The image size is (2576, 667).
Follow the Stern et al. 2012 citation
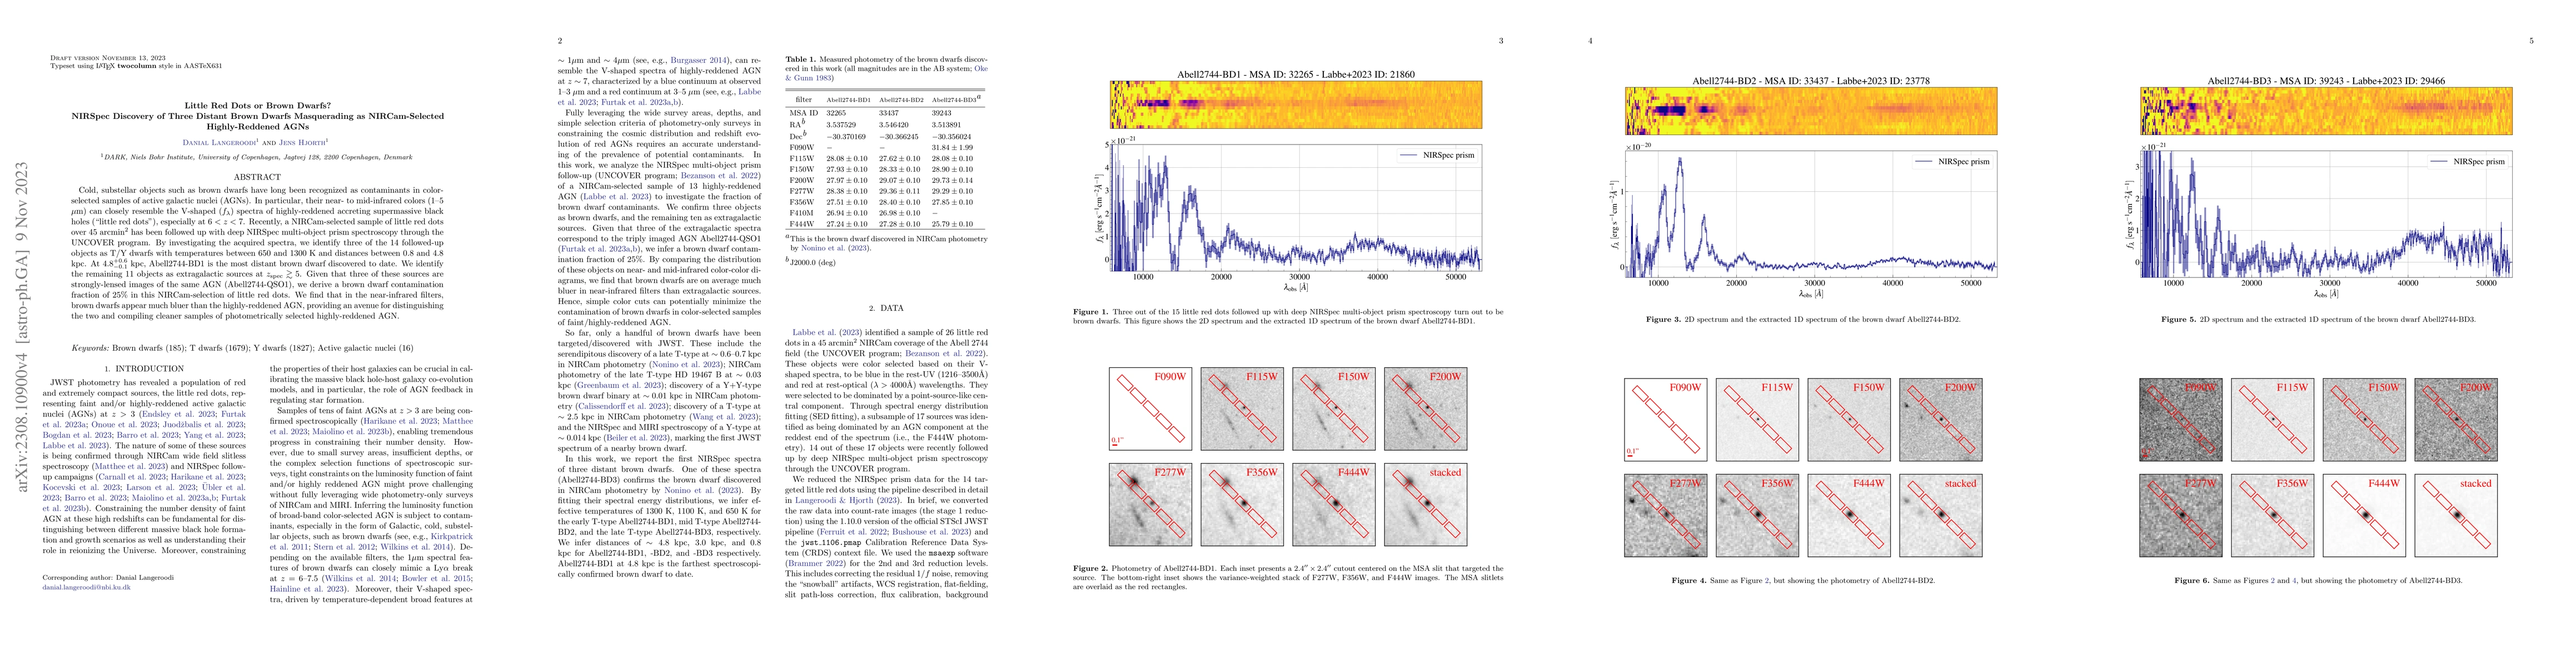345,547
